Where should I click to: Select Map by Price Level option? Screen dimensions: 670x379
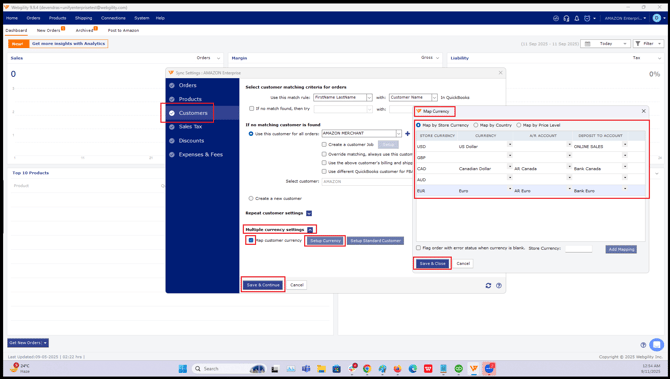coord(519,125)
